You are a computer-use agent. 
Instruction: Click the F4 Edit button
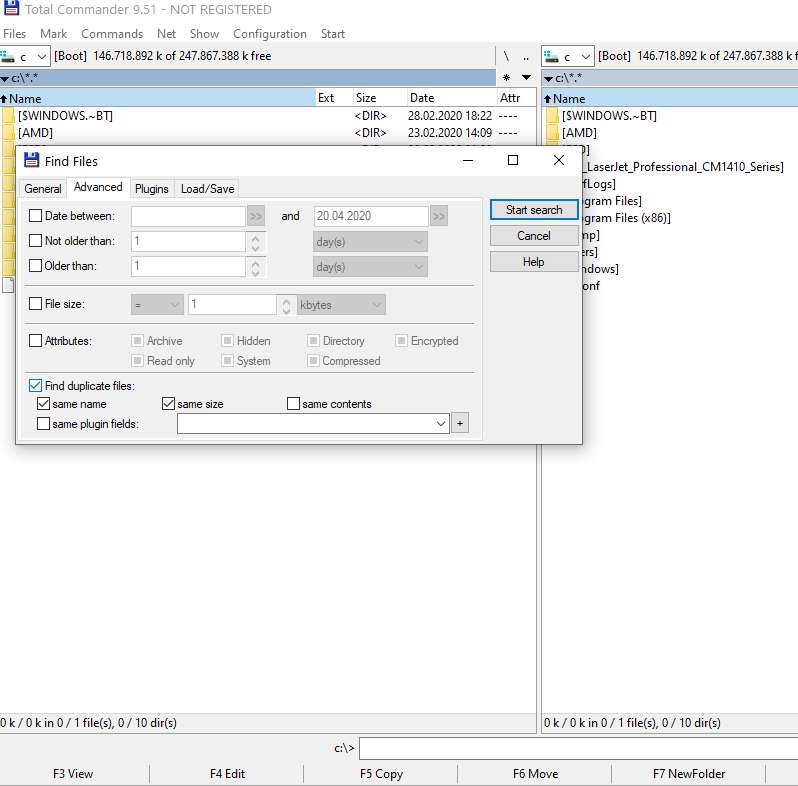(227, 774)
